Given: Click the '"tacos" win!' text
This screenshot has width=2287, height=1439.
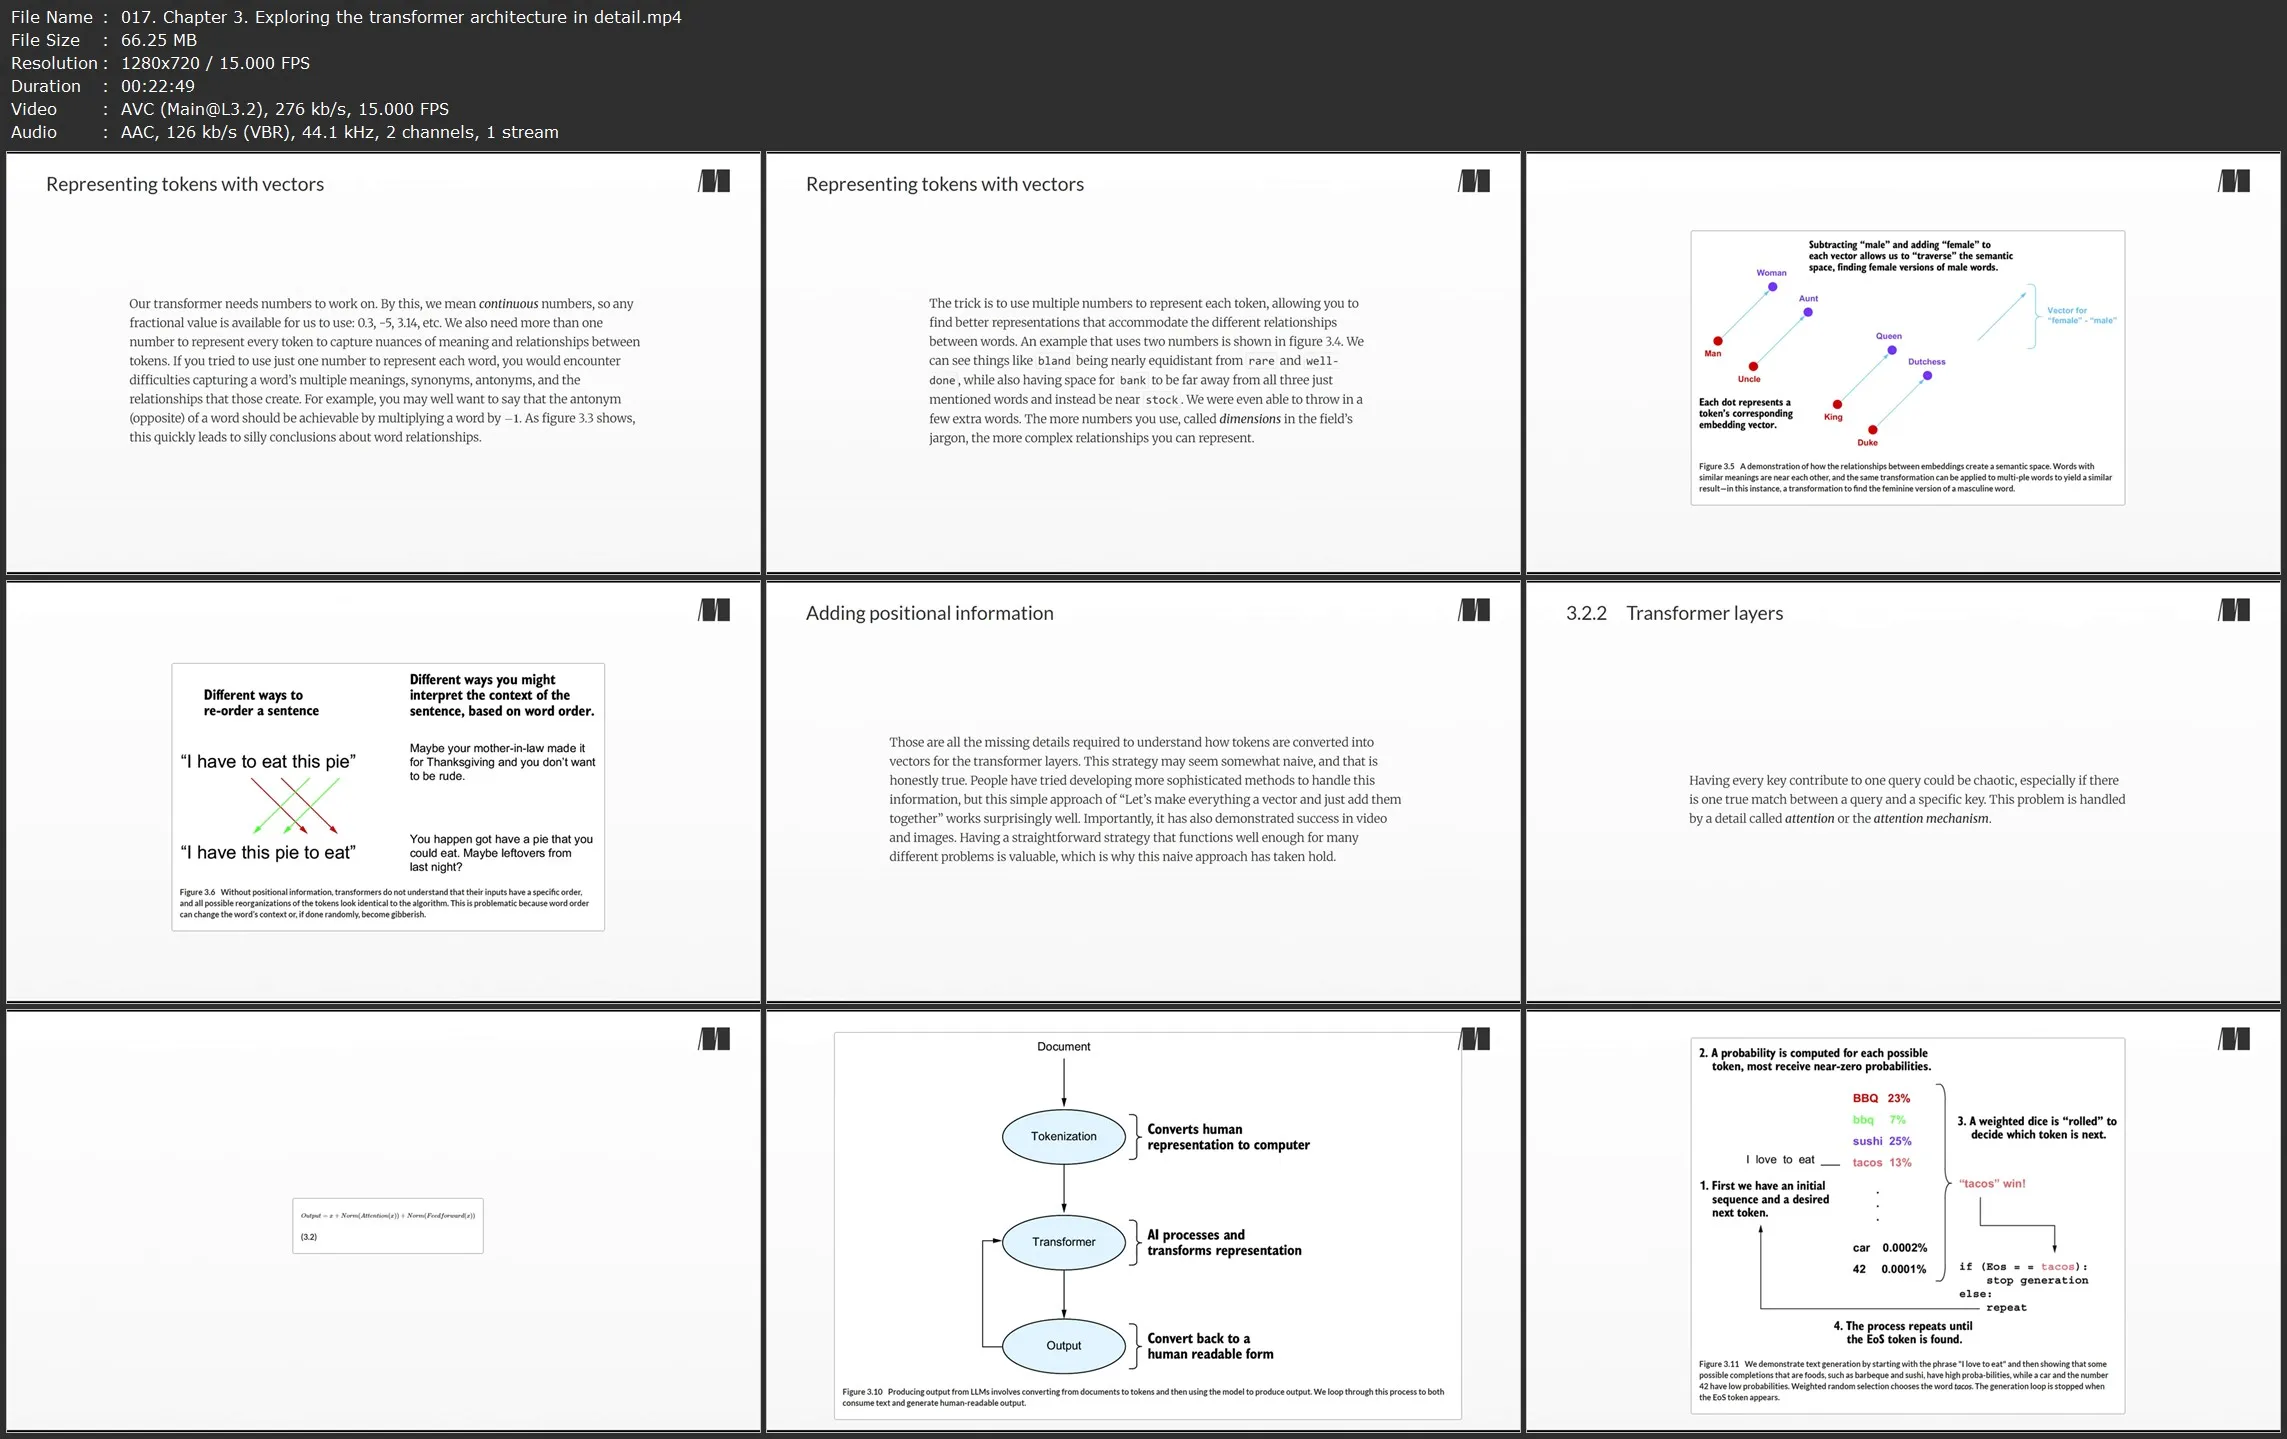Looking at the screenshot, I should coord(1991,1184).
